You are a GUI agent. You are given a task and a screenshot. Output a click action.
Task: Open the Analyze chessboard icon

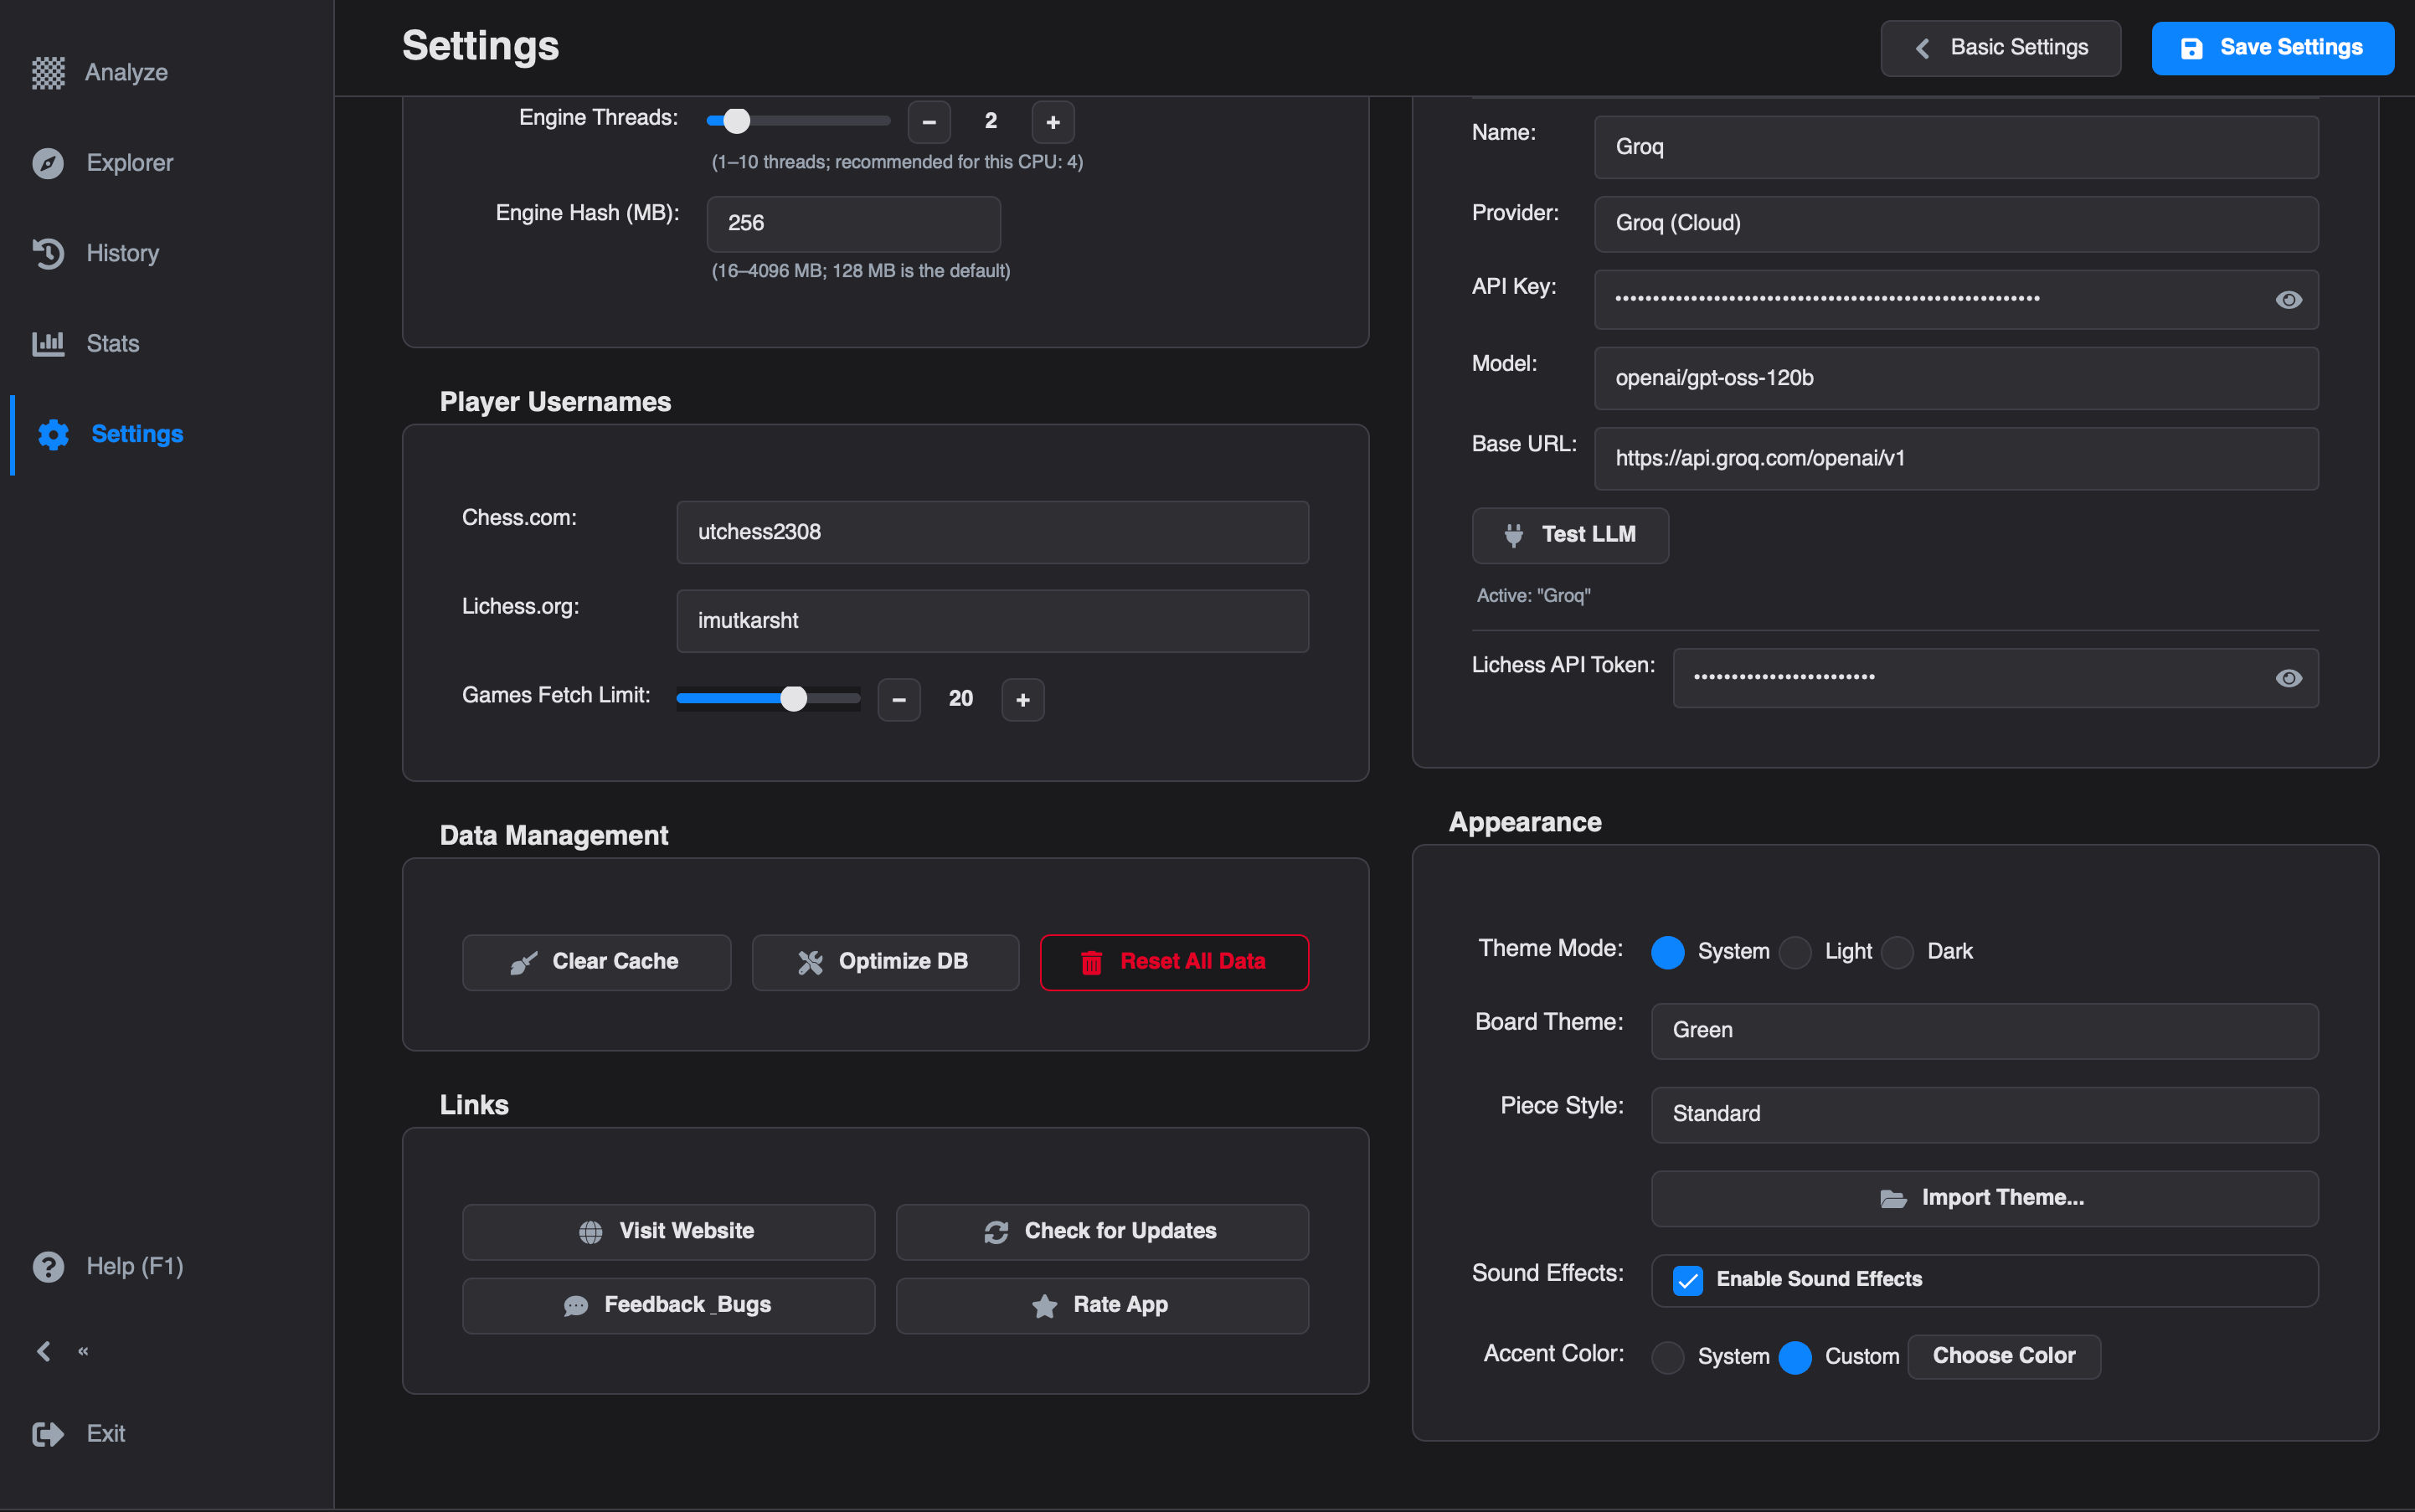[x=48, y=73]
